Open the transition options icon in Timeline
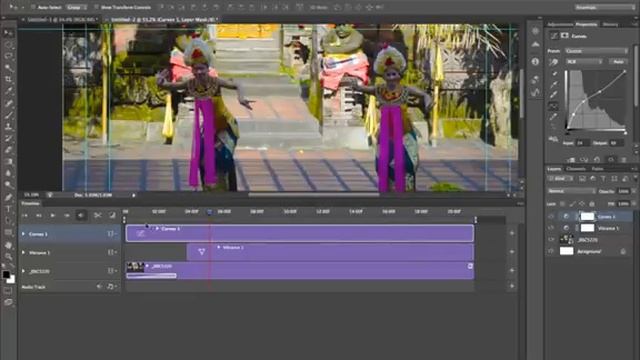 112,215
